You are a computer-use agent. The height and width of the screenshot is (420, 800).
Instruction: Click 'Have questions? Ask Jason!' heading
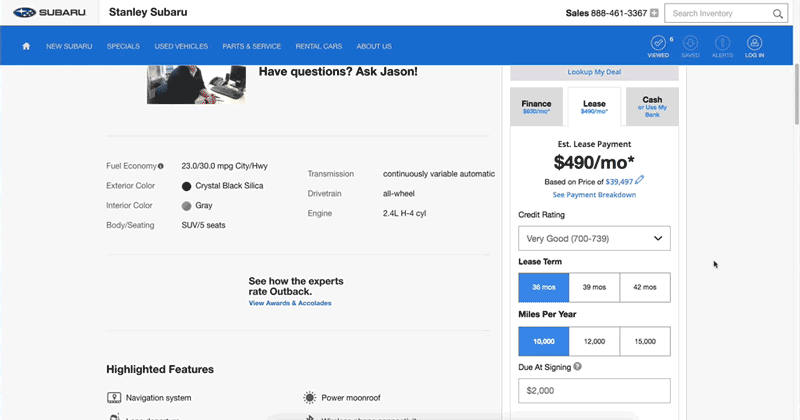[338, 71]
